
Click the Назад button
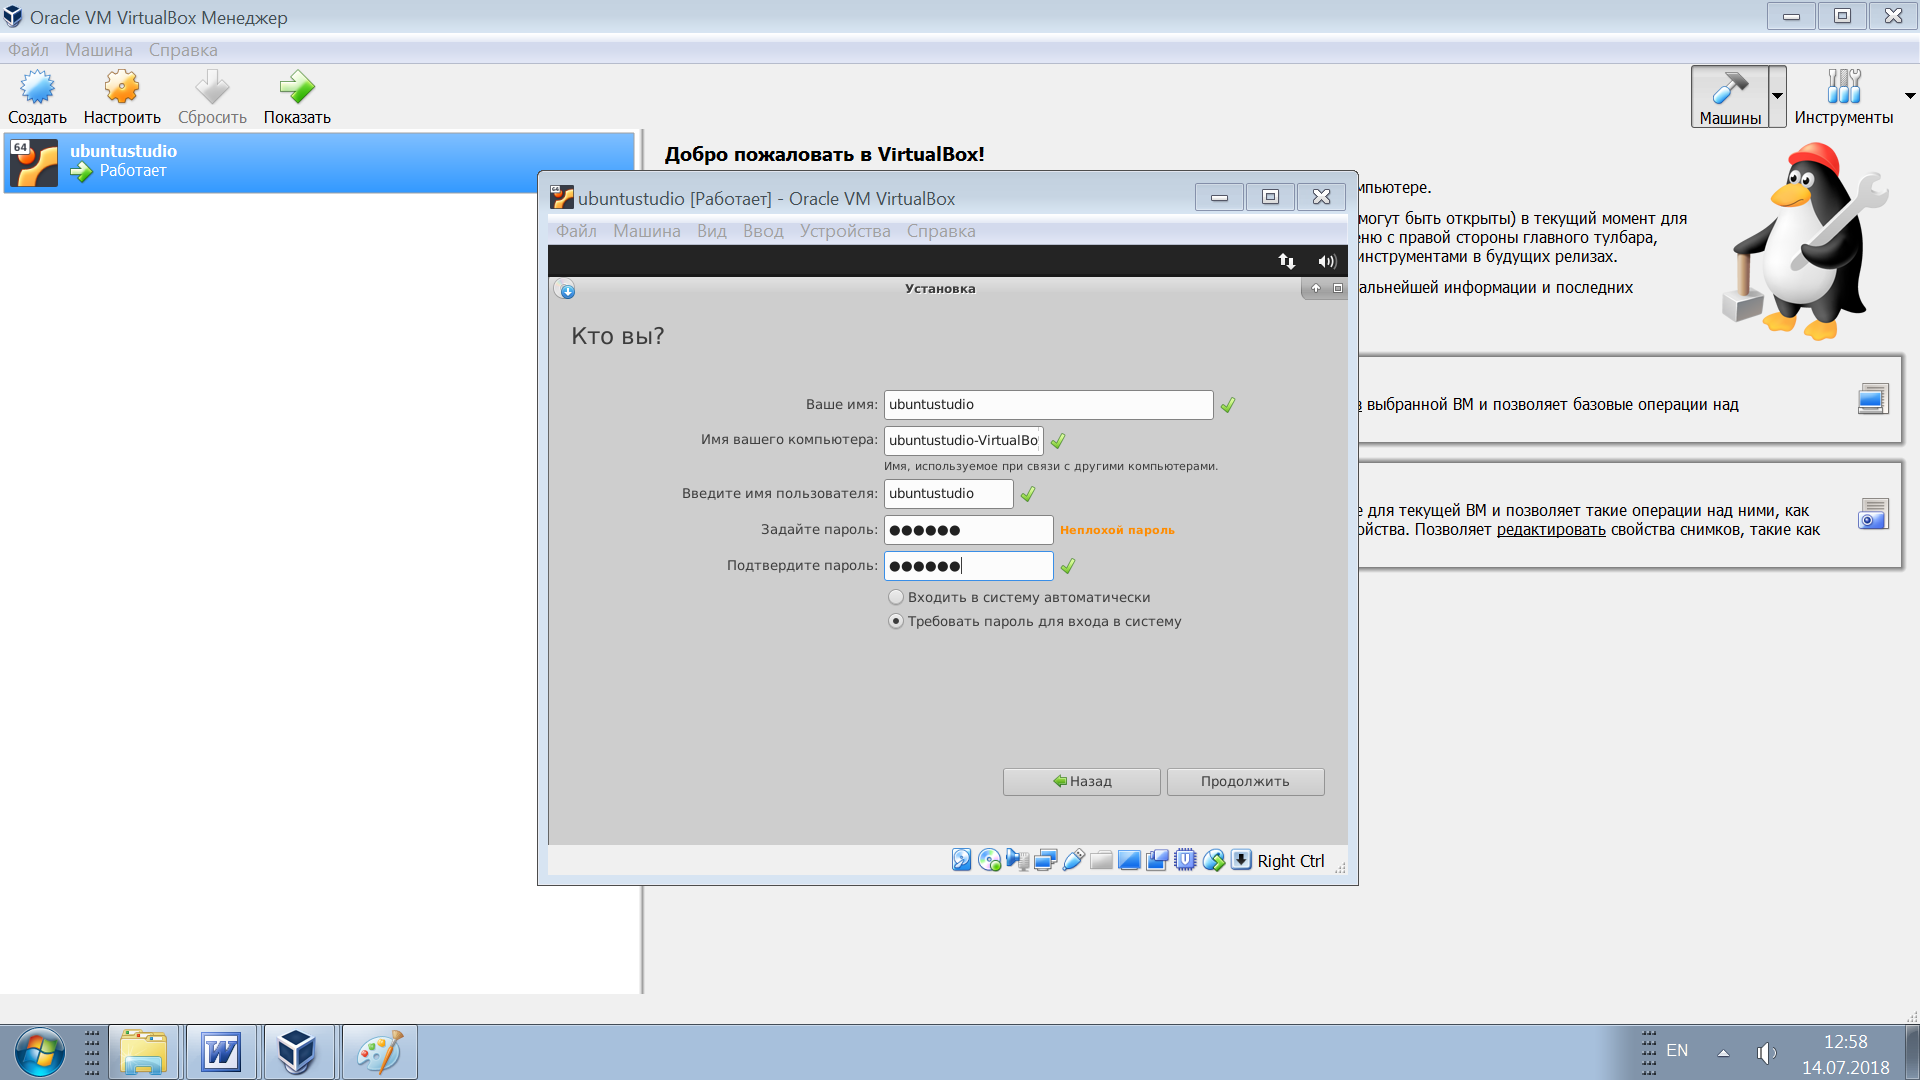pyautogui.click(x=1082, y=781)
